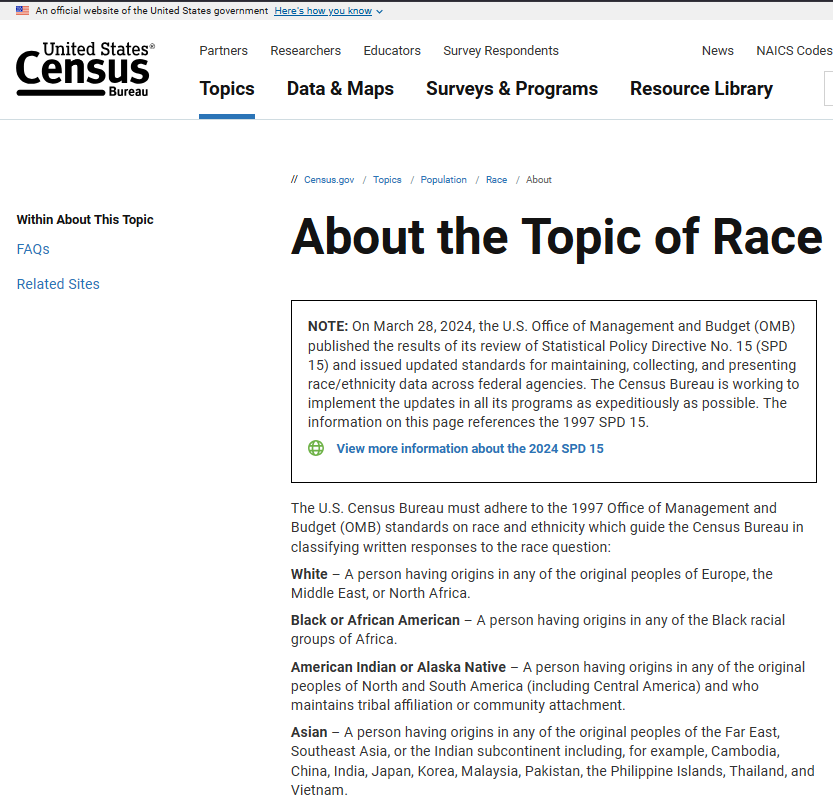Image resolution: width=833 pixels, height=805 pixels.
Task: Open the Surveys & Programs menu
Action: pos(512,88)
